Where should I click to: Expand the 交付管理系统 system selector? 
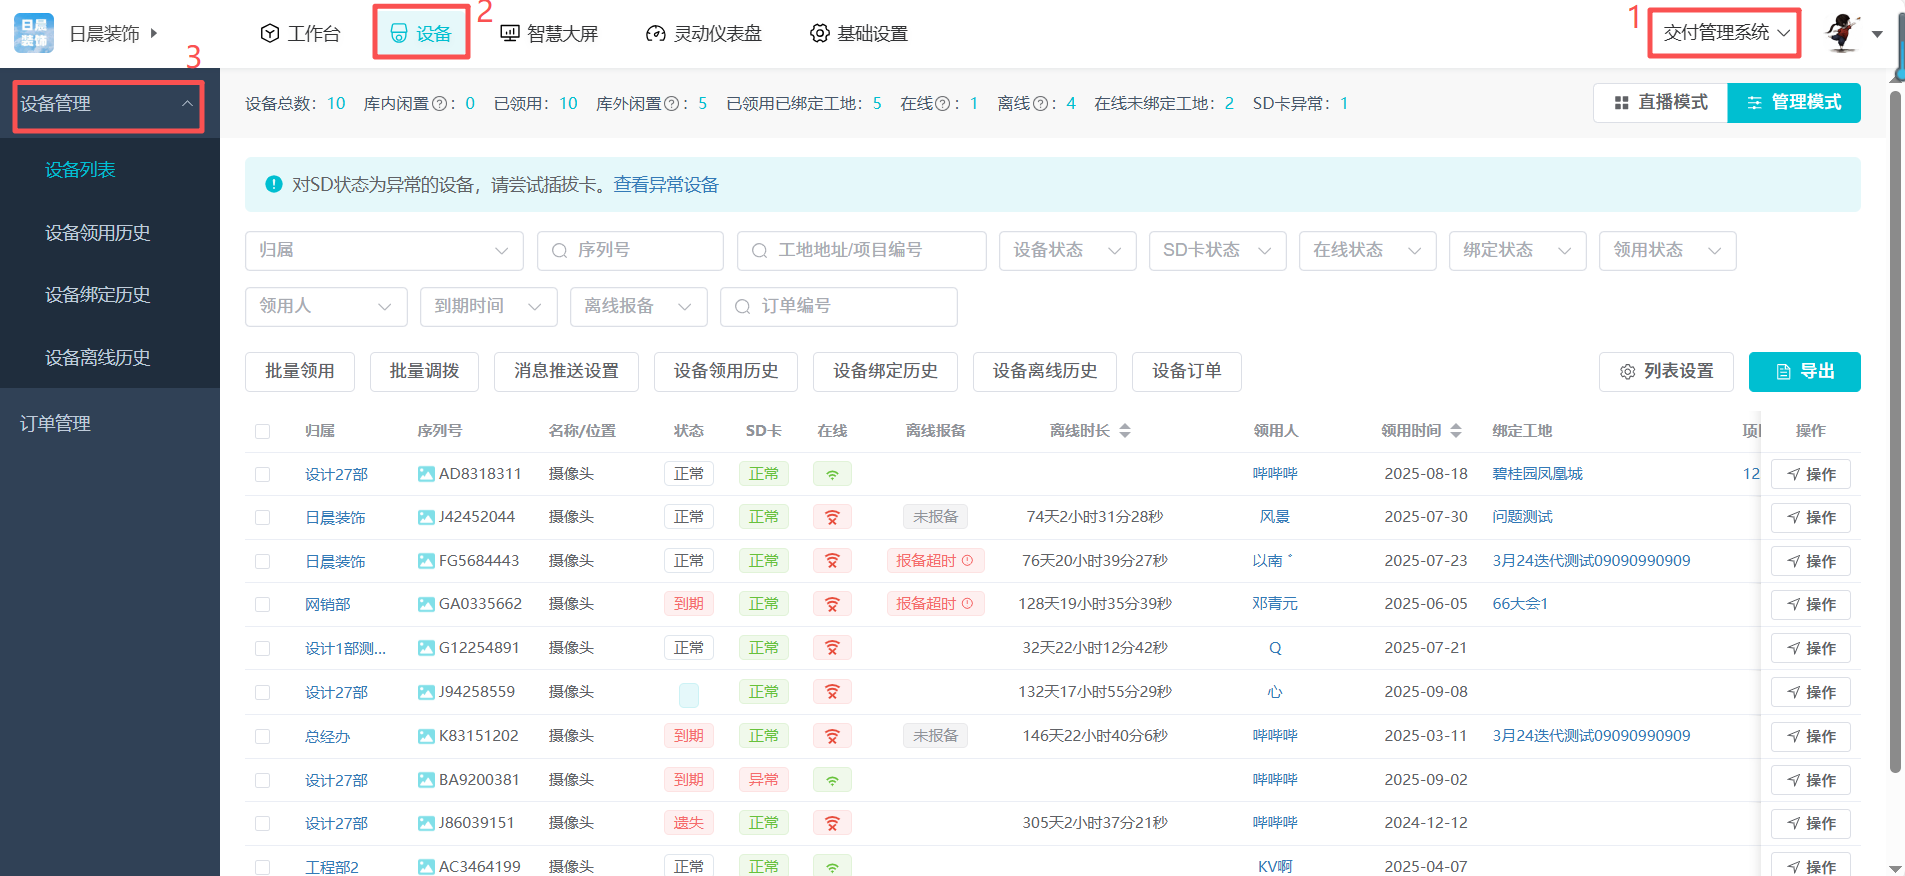1725,33
